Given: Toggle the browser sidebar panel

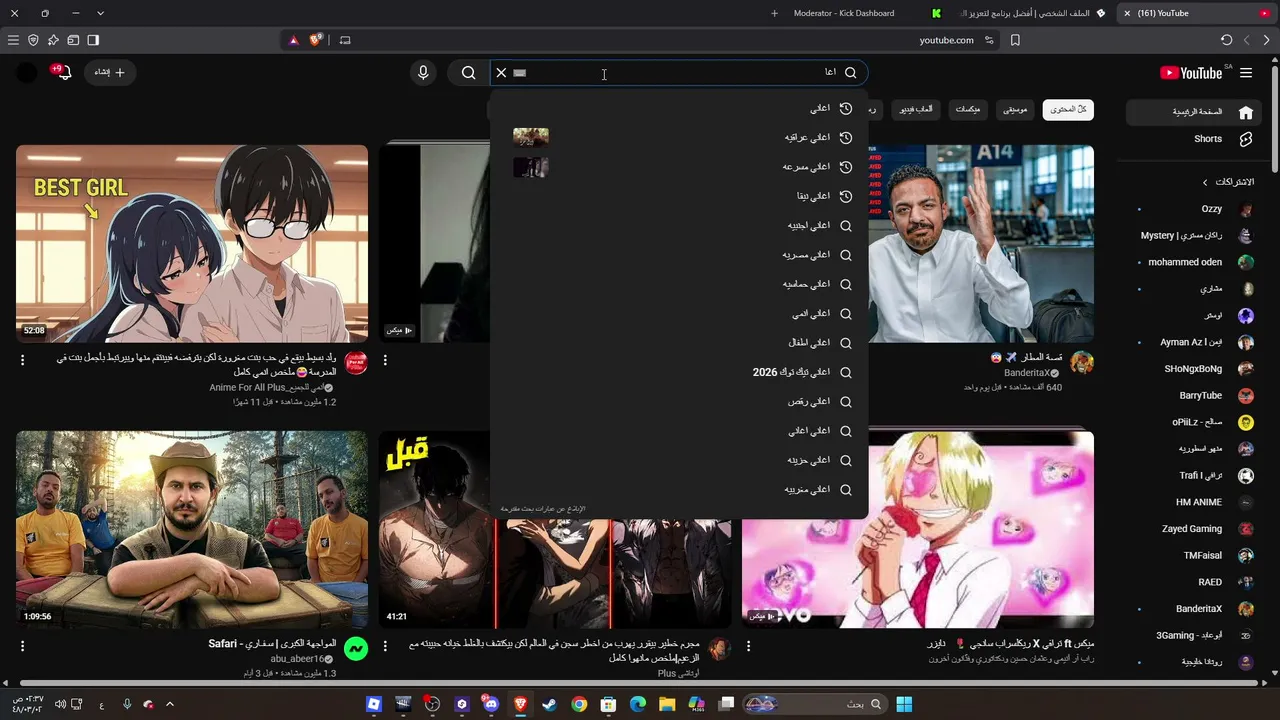Looking at the screenshot, I should click(93, 40).
